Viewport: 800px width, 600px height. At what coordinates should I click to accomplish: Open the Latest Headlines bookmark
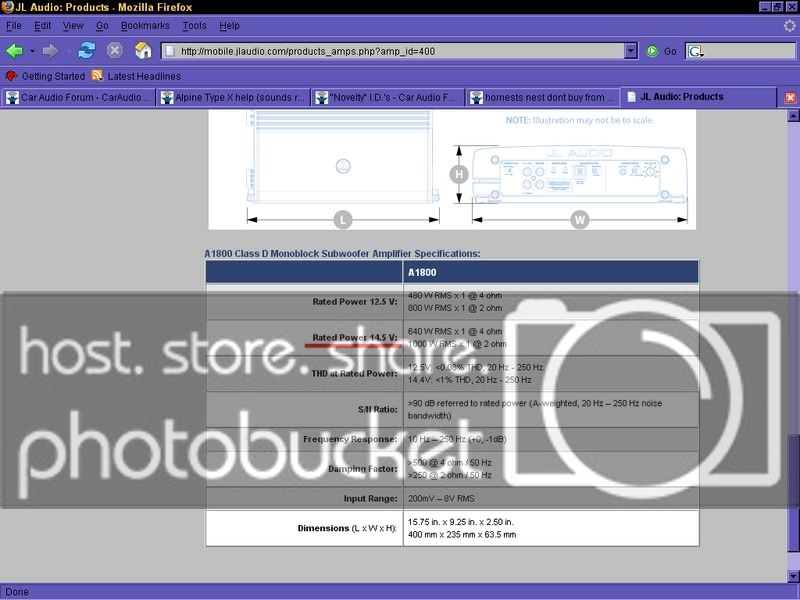click(x=144, y=76)
